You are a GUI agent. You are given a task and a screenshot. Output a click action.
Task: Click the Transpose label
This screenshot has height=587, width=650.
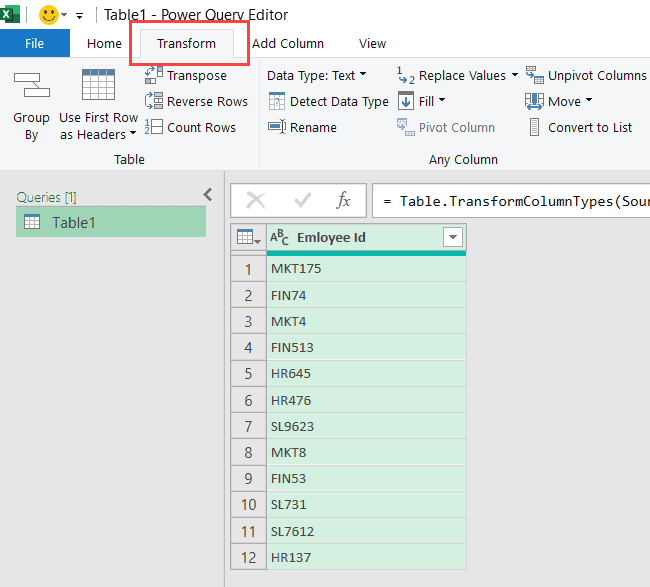[x=197, y=75]
